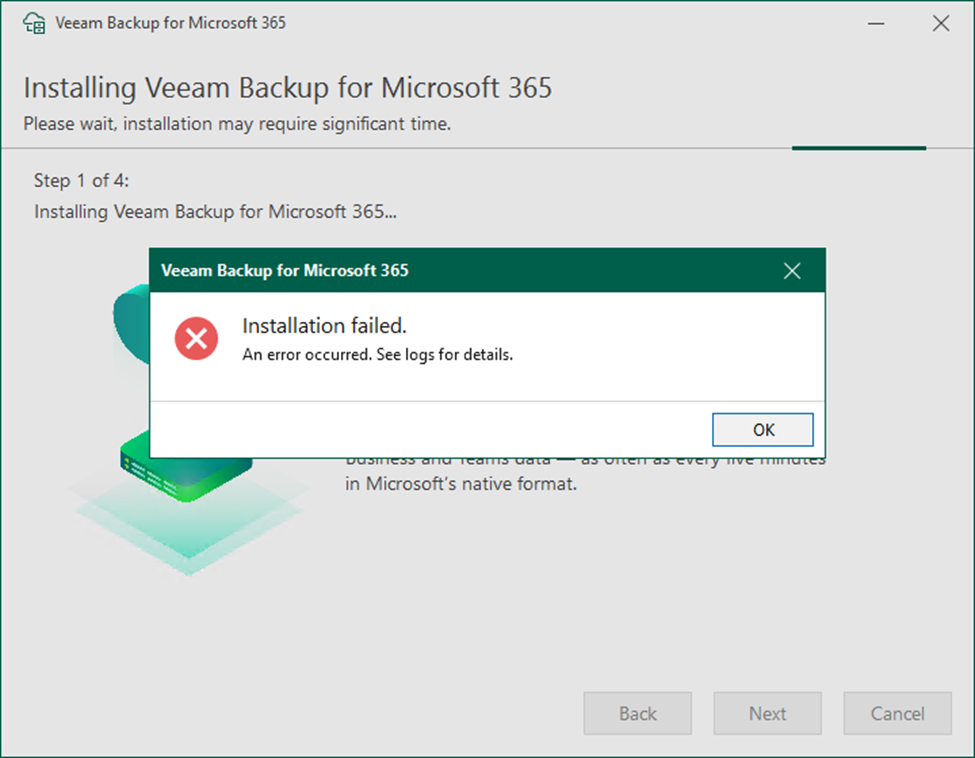Image resolution: width=975 pixels, height=758 pixels.
Task: Click the 'Please wait, installation may require significant time.' subtitle
Action: [x=237, y=124]
